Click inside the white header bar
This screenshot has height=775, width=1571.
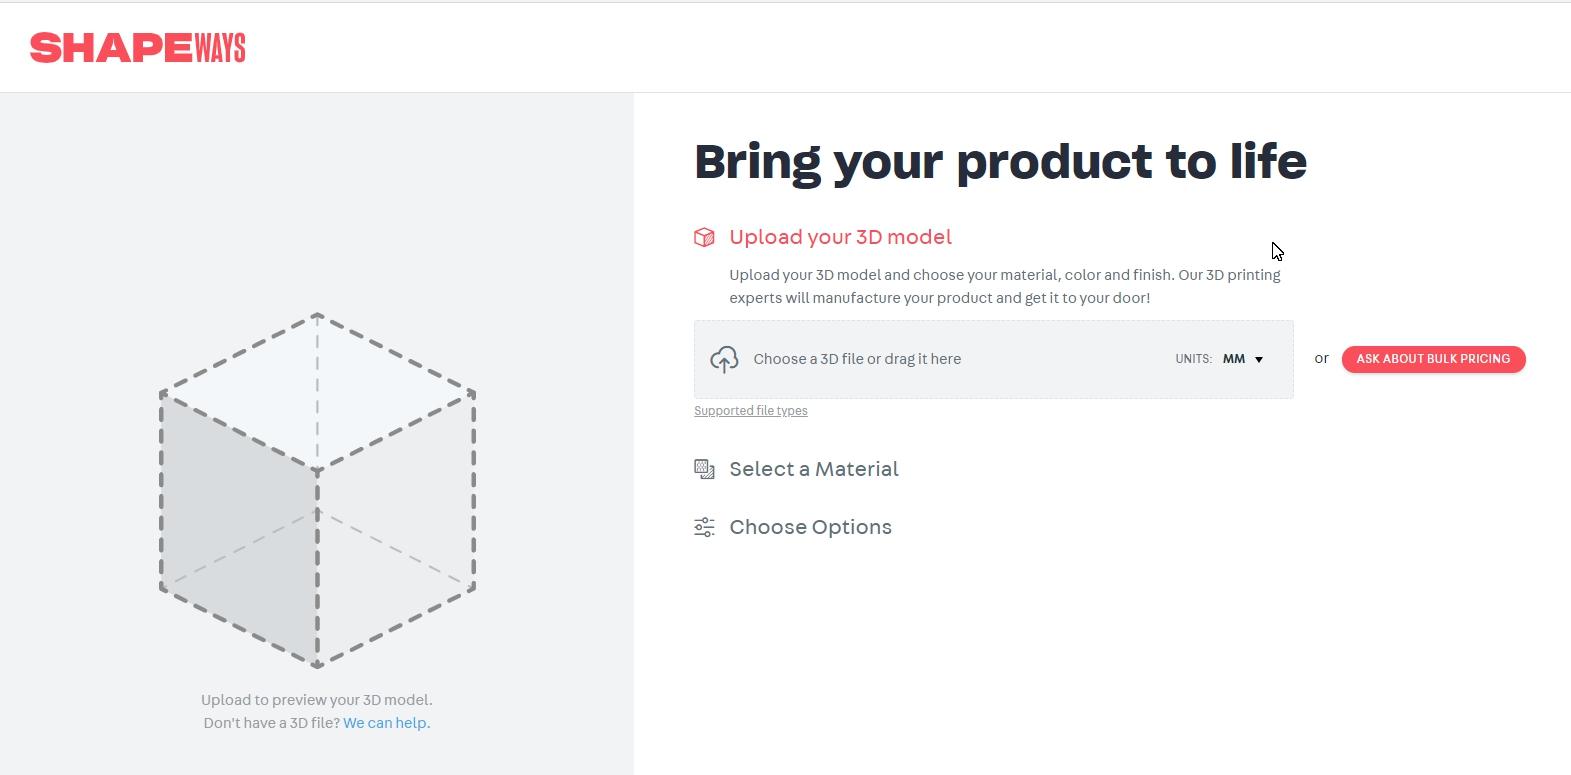click(x=785, y=47)
